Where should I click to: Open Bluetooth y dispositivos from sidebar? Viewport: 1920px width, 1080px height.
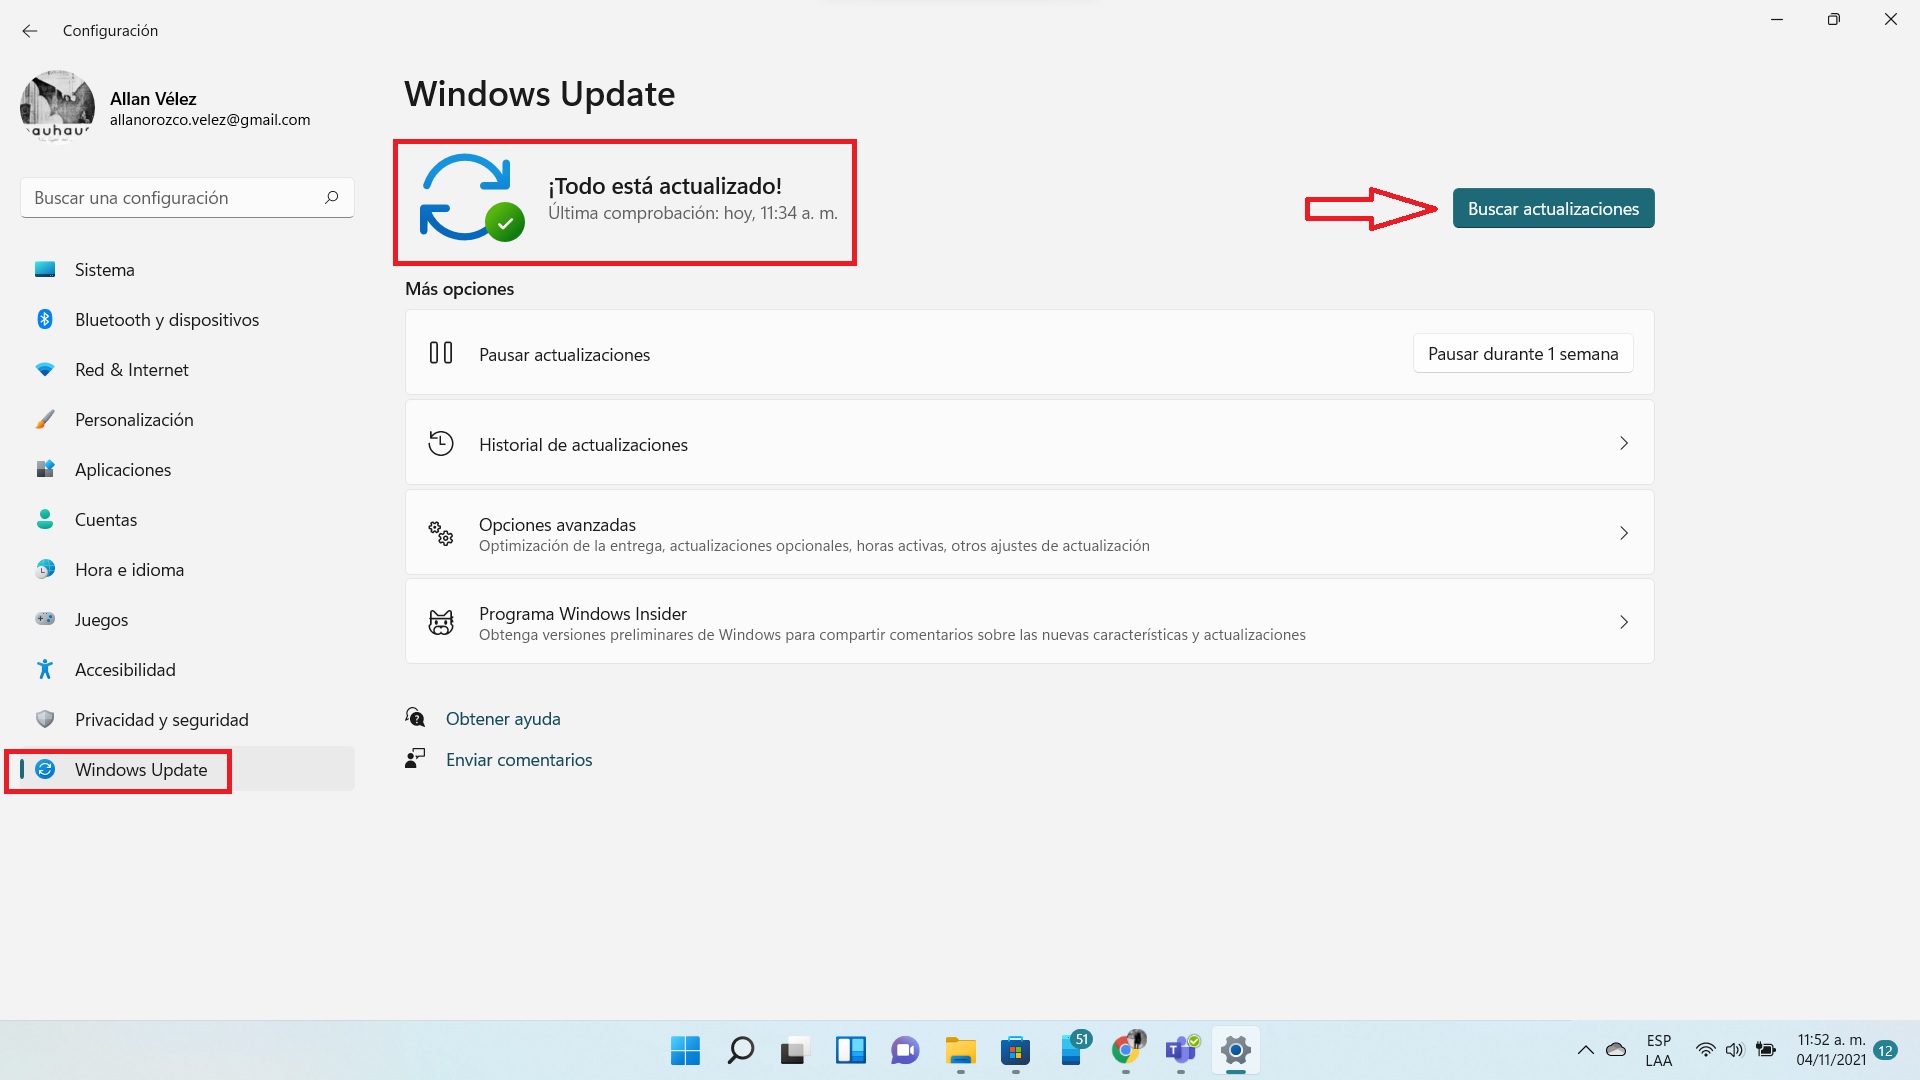tap(44, 319)
